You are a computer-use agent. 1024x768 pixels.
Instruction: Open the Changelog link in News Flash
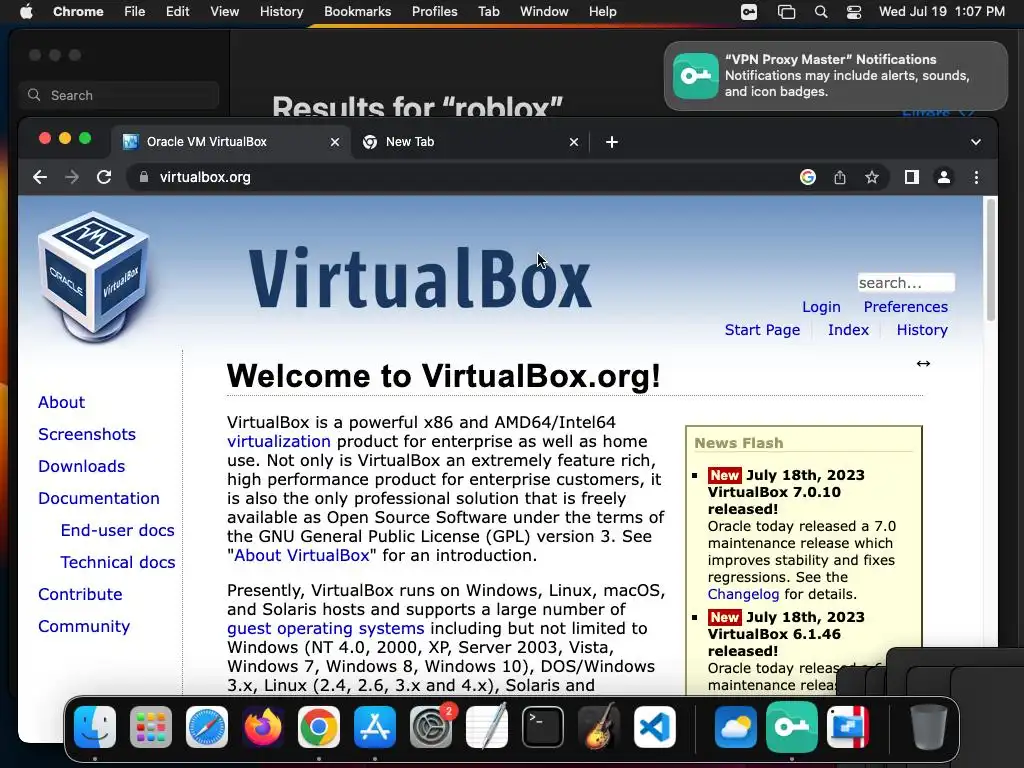coord(743,594)
